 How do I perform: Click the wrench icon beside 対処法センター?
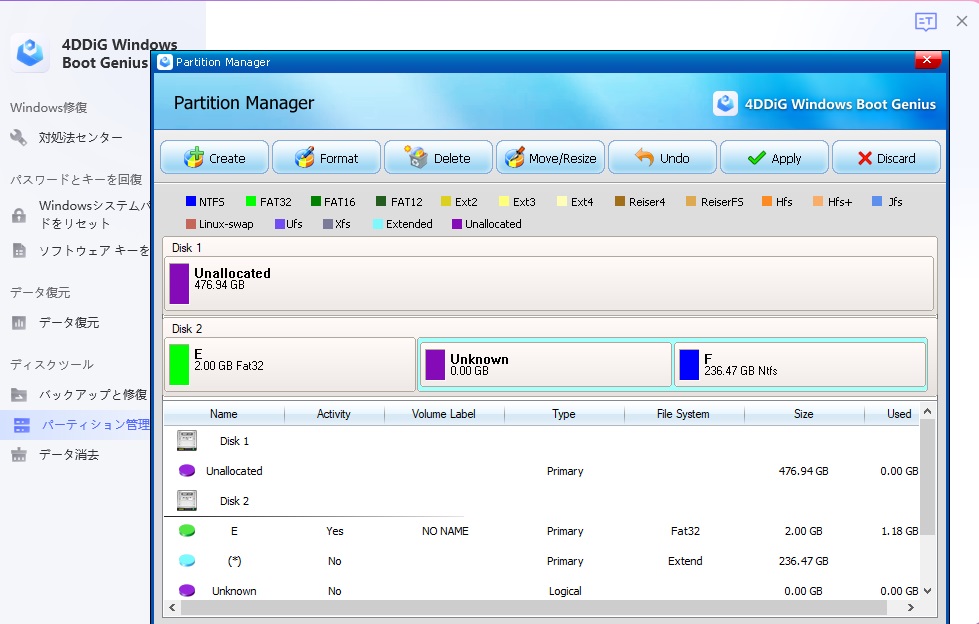coord(19,137)
